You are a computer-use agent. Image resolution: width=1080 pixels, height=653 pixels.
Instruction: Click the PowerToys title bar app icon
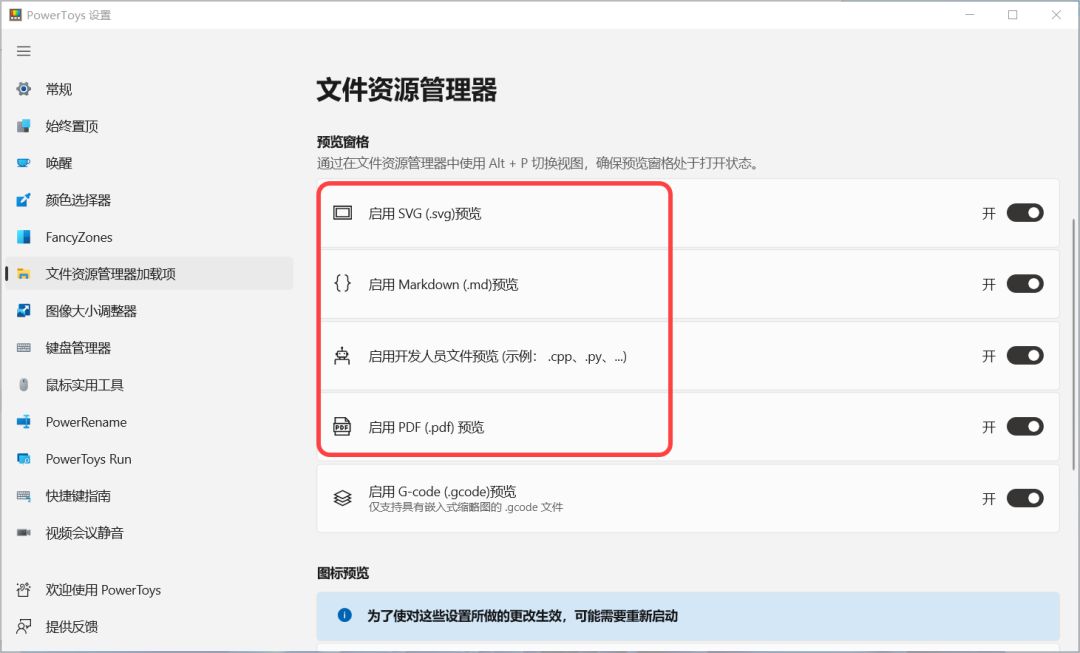click(x=15, y=14)
